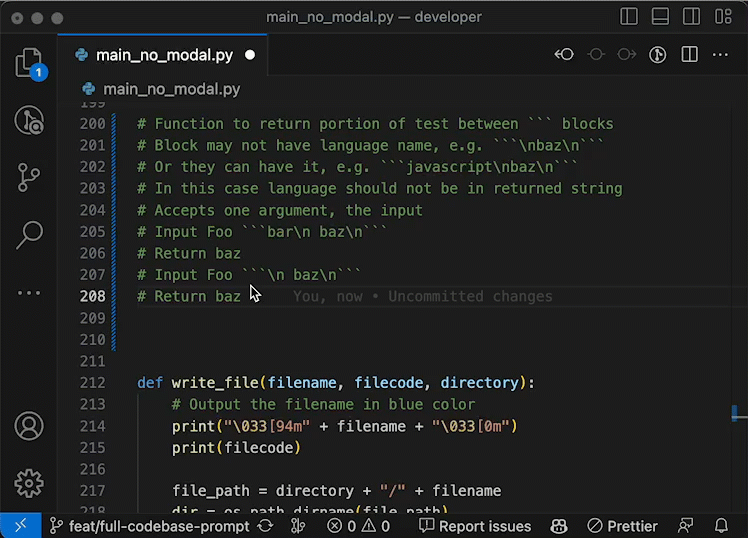Click the blame text 'You, now • Uncommitted changes'
This screenshot has height=538, width=748.
click(x=422, y=296)
